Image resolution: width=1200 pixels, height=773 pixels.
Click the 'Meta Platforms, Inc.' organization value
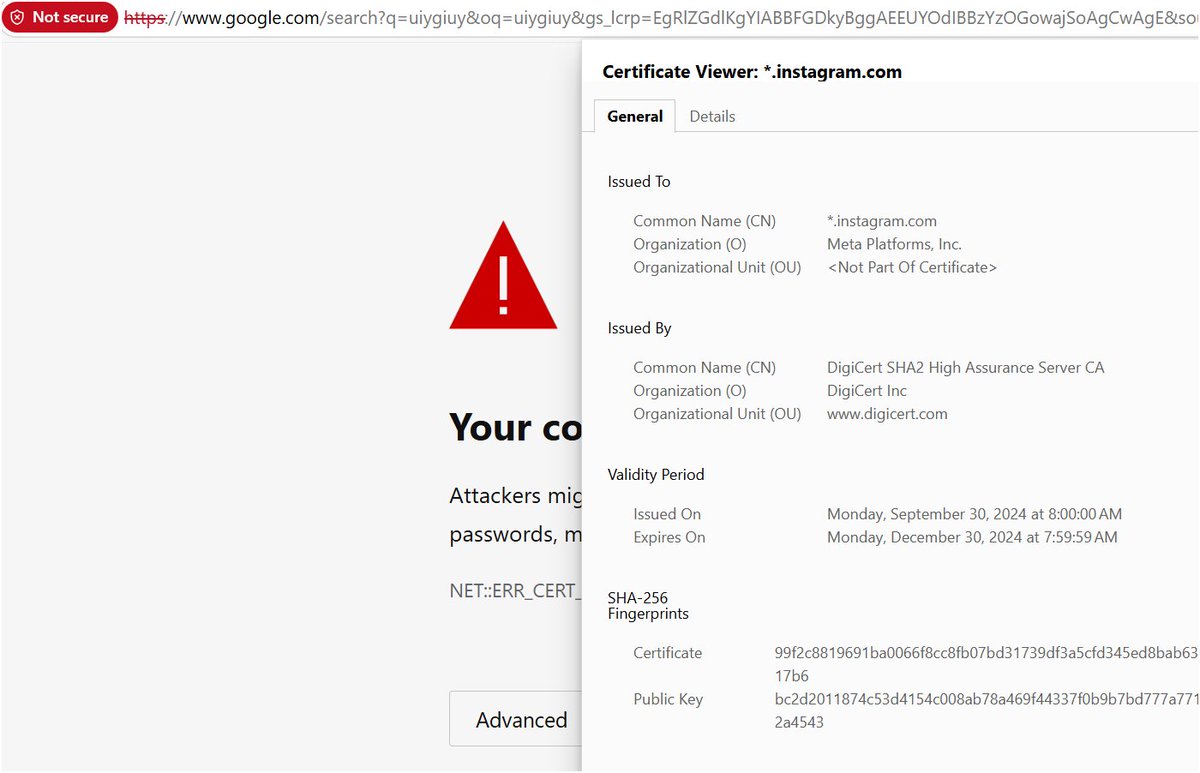(x=894, y=244)
